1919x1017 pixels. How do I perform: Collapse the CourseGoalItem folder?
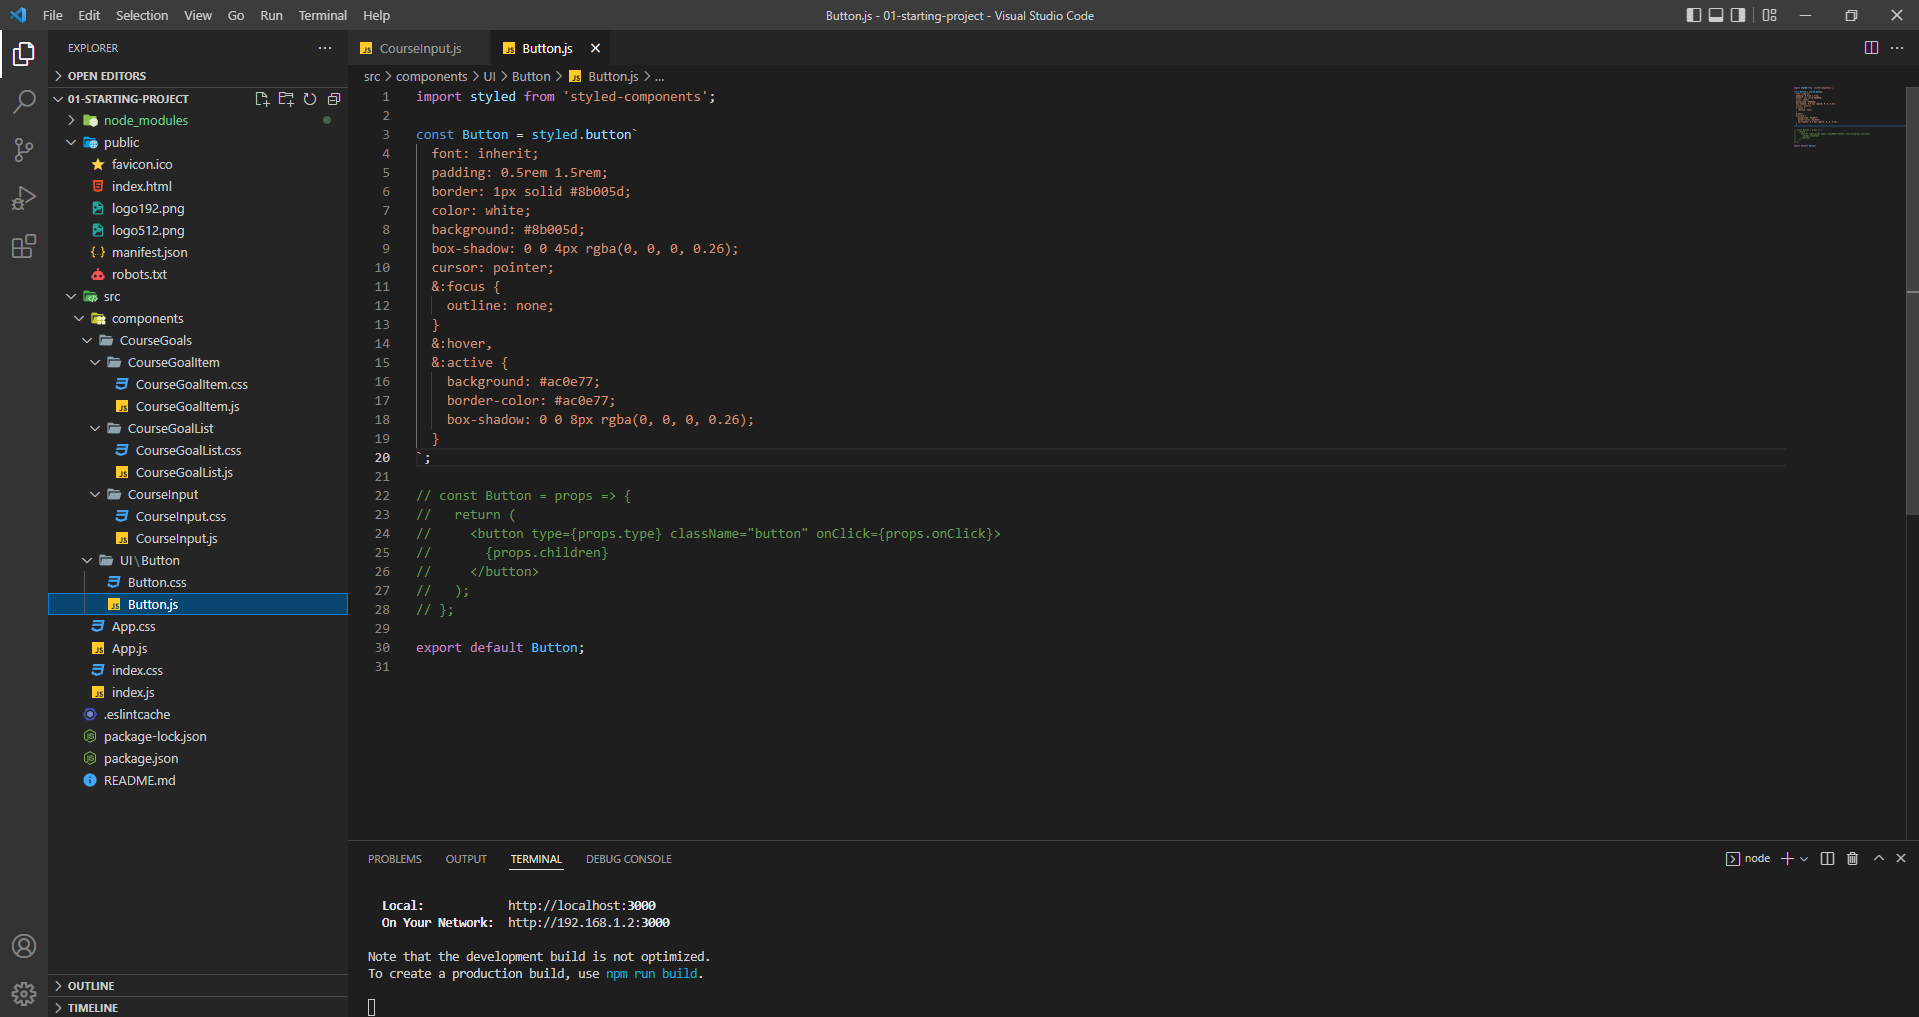pos(198,362)
